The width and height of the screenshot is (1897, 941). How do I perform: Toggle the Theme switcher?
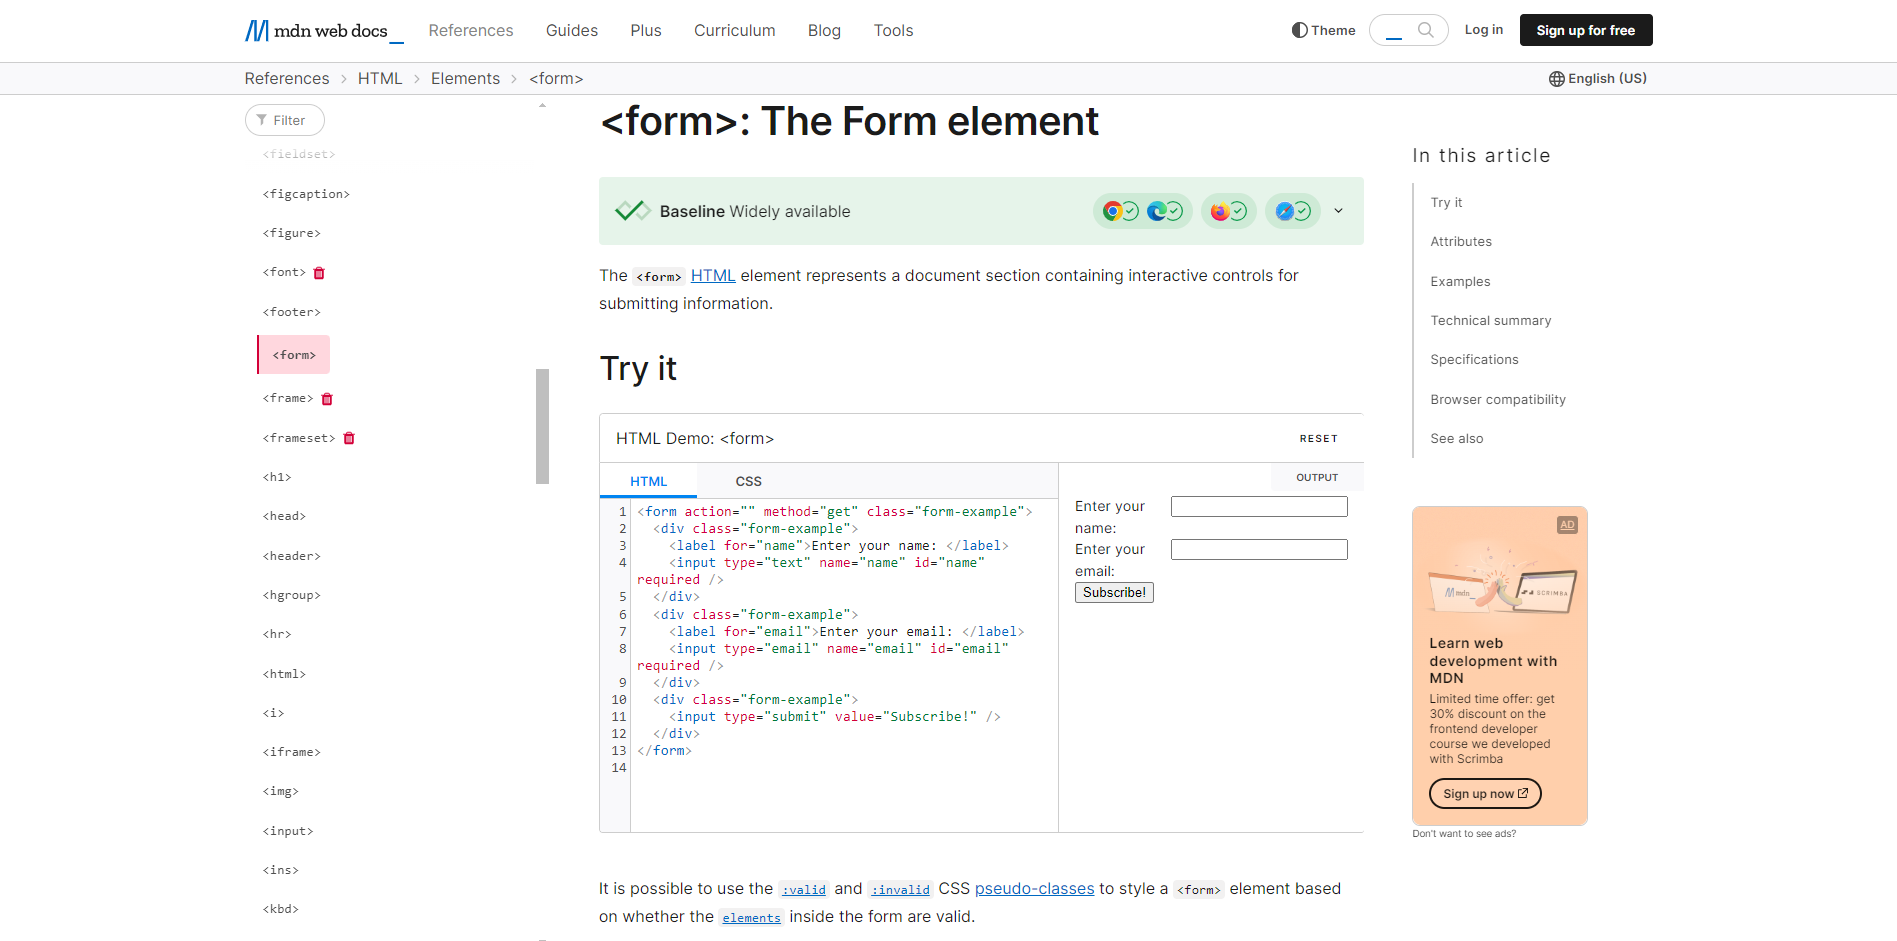pyautogui.click(x=1323, y=30)
